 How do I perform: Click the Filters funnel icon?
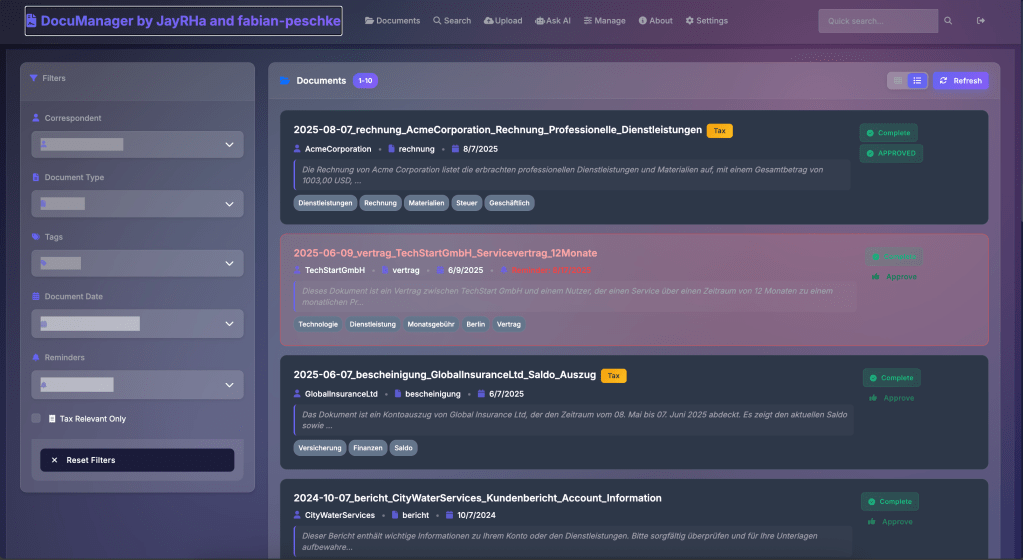pyautogui.click(x=34, y=78)
